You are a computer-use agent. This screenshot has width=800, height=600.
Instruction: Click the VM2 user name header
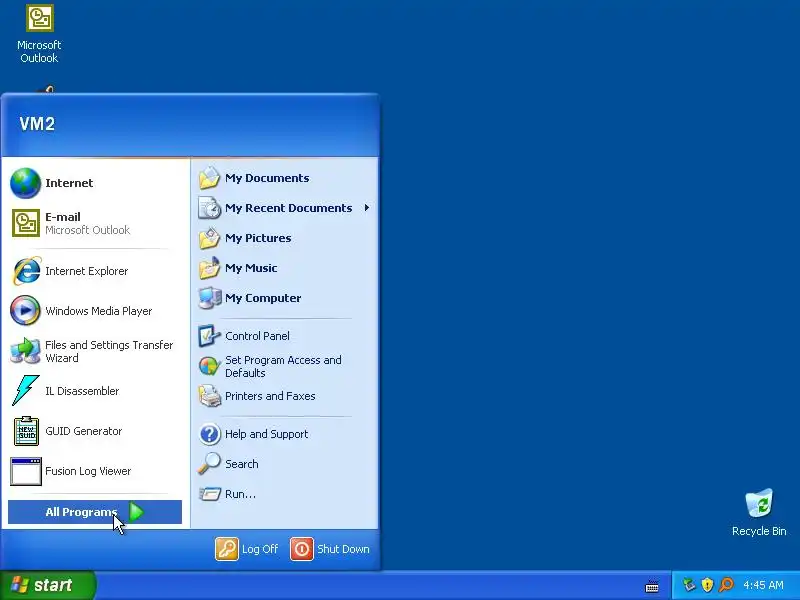pos(37,124)
